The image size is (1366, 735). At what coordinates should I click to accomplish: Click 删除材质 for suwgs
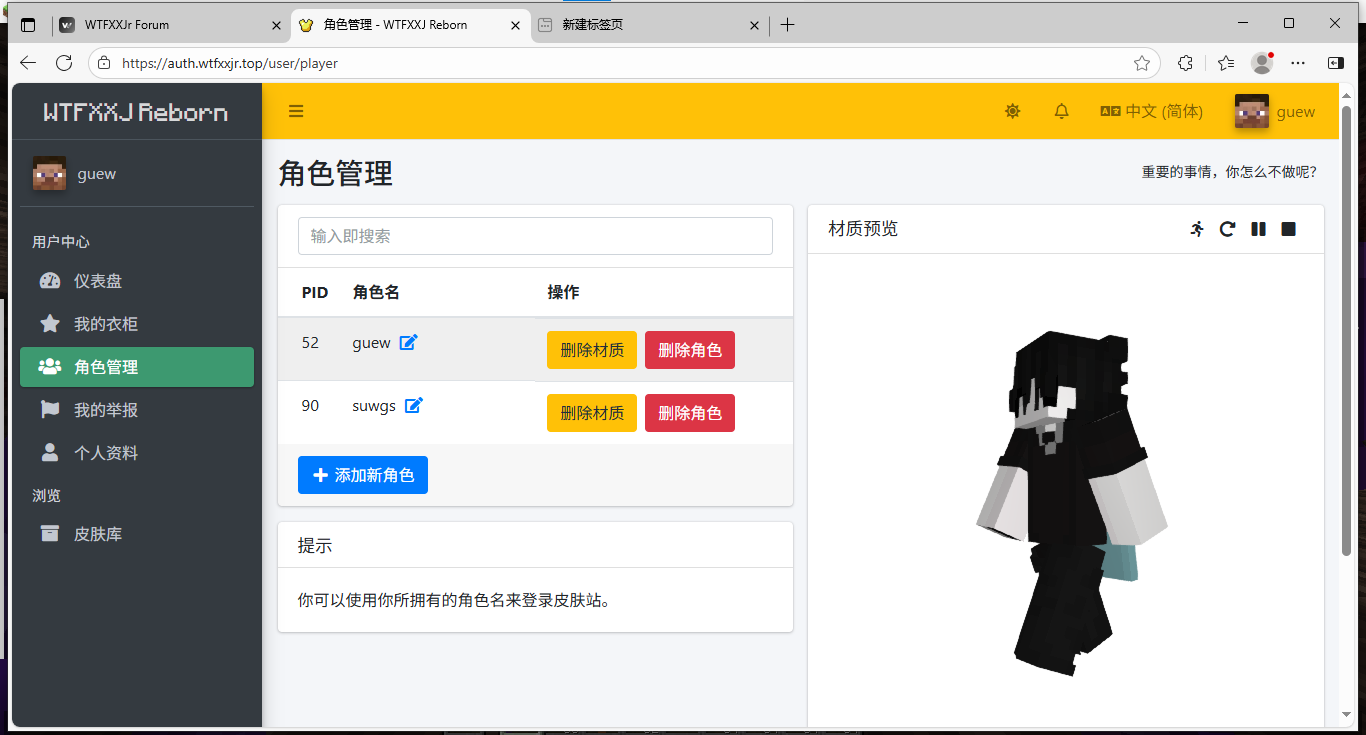pyautogui.click(x=592, y=413)
